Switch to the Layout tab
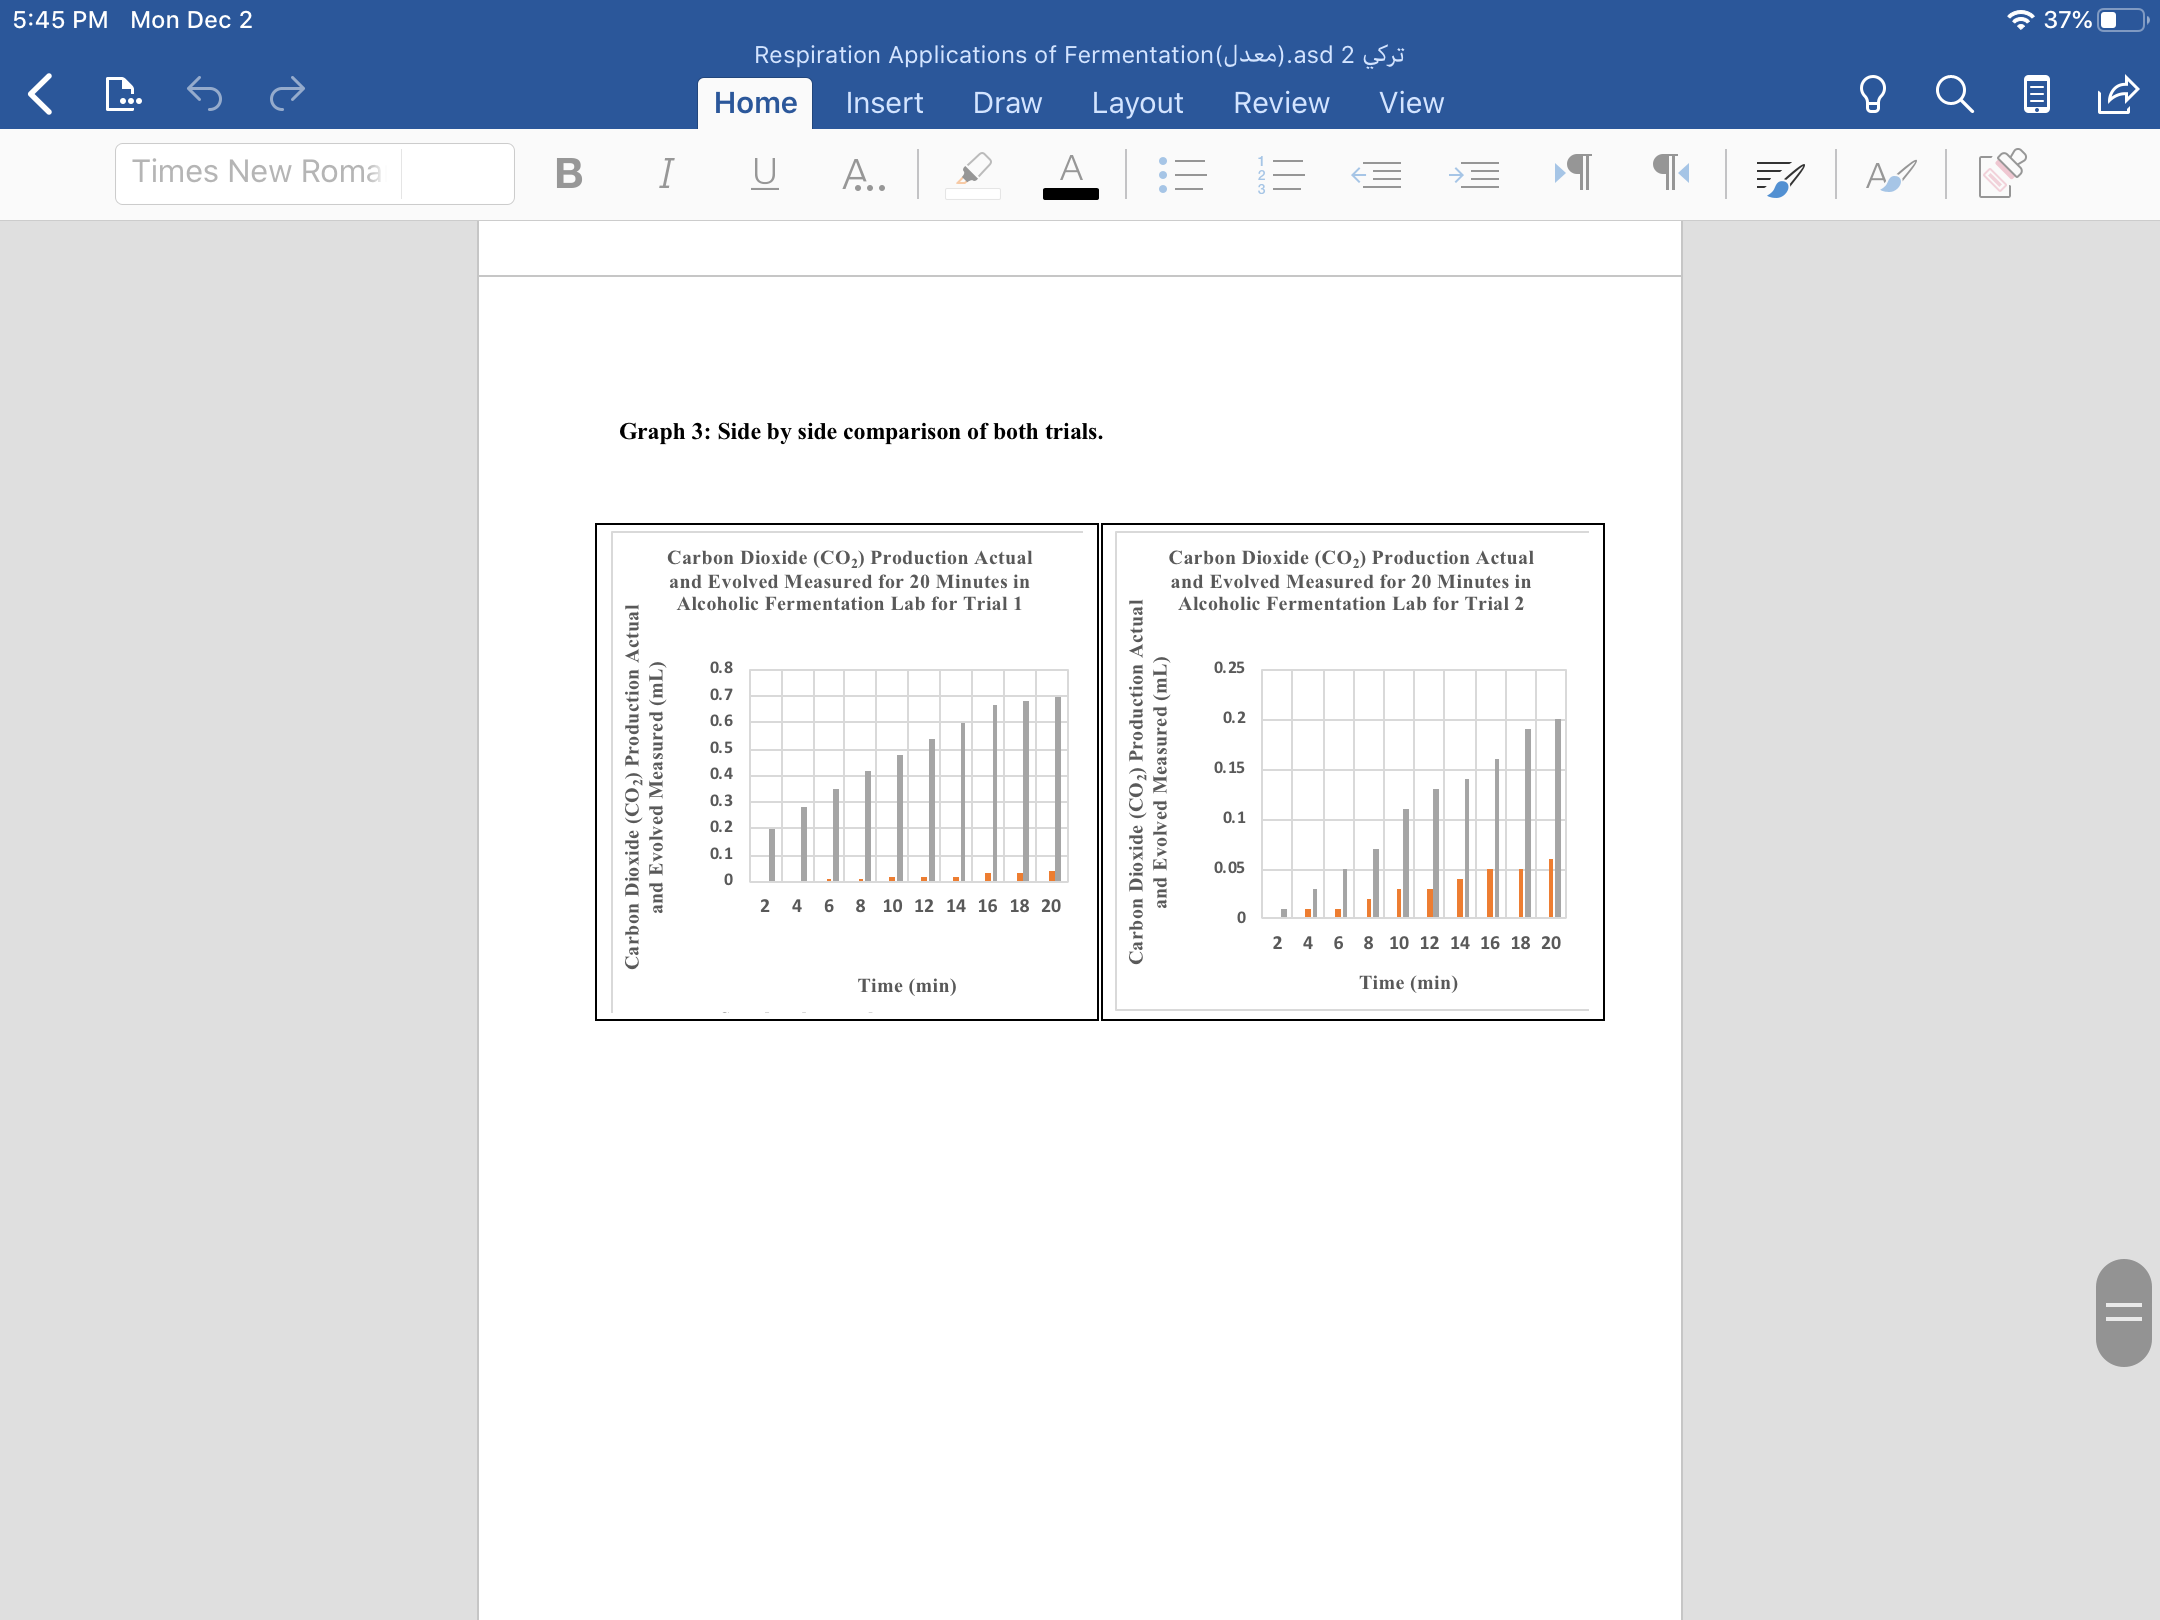 (1137, 103)
